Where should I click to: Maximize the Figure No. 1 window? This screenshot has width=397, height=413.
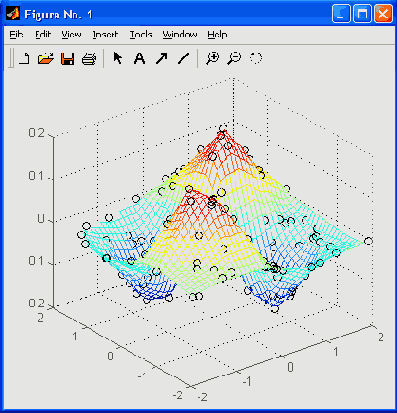(x=362, y=14)
